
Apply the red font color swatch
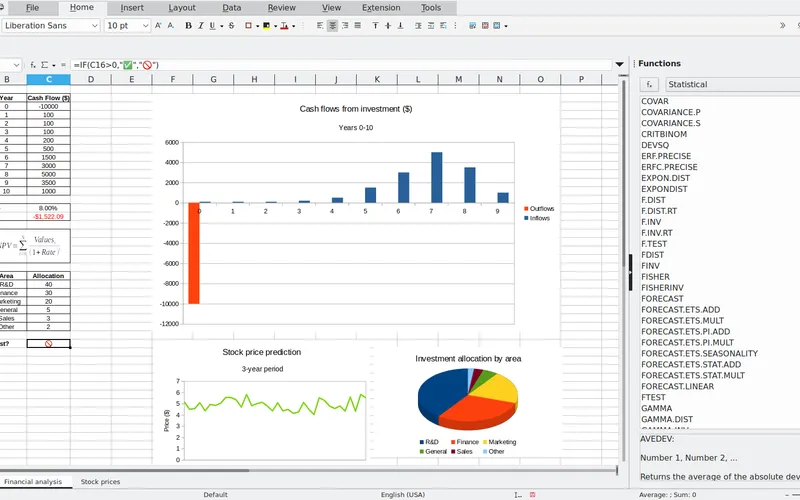tap(284, 26)
